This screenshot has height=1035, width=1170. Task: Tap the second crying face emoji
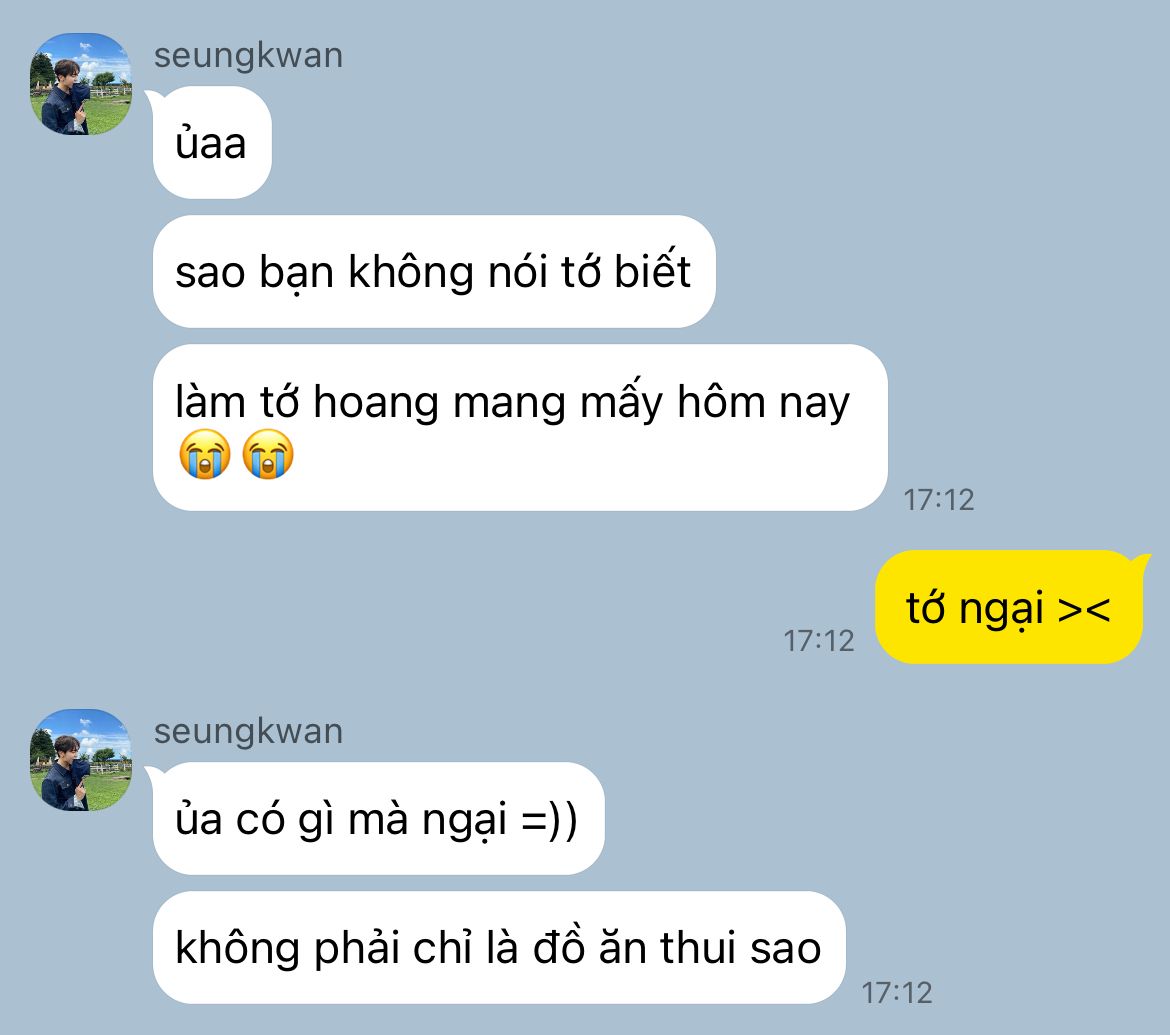[x=268, y=454]
